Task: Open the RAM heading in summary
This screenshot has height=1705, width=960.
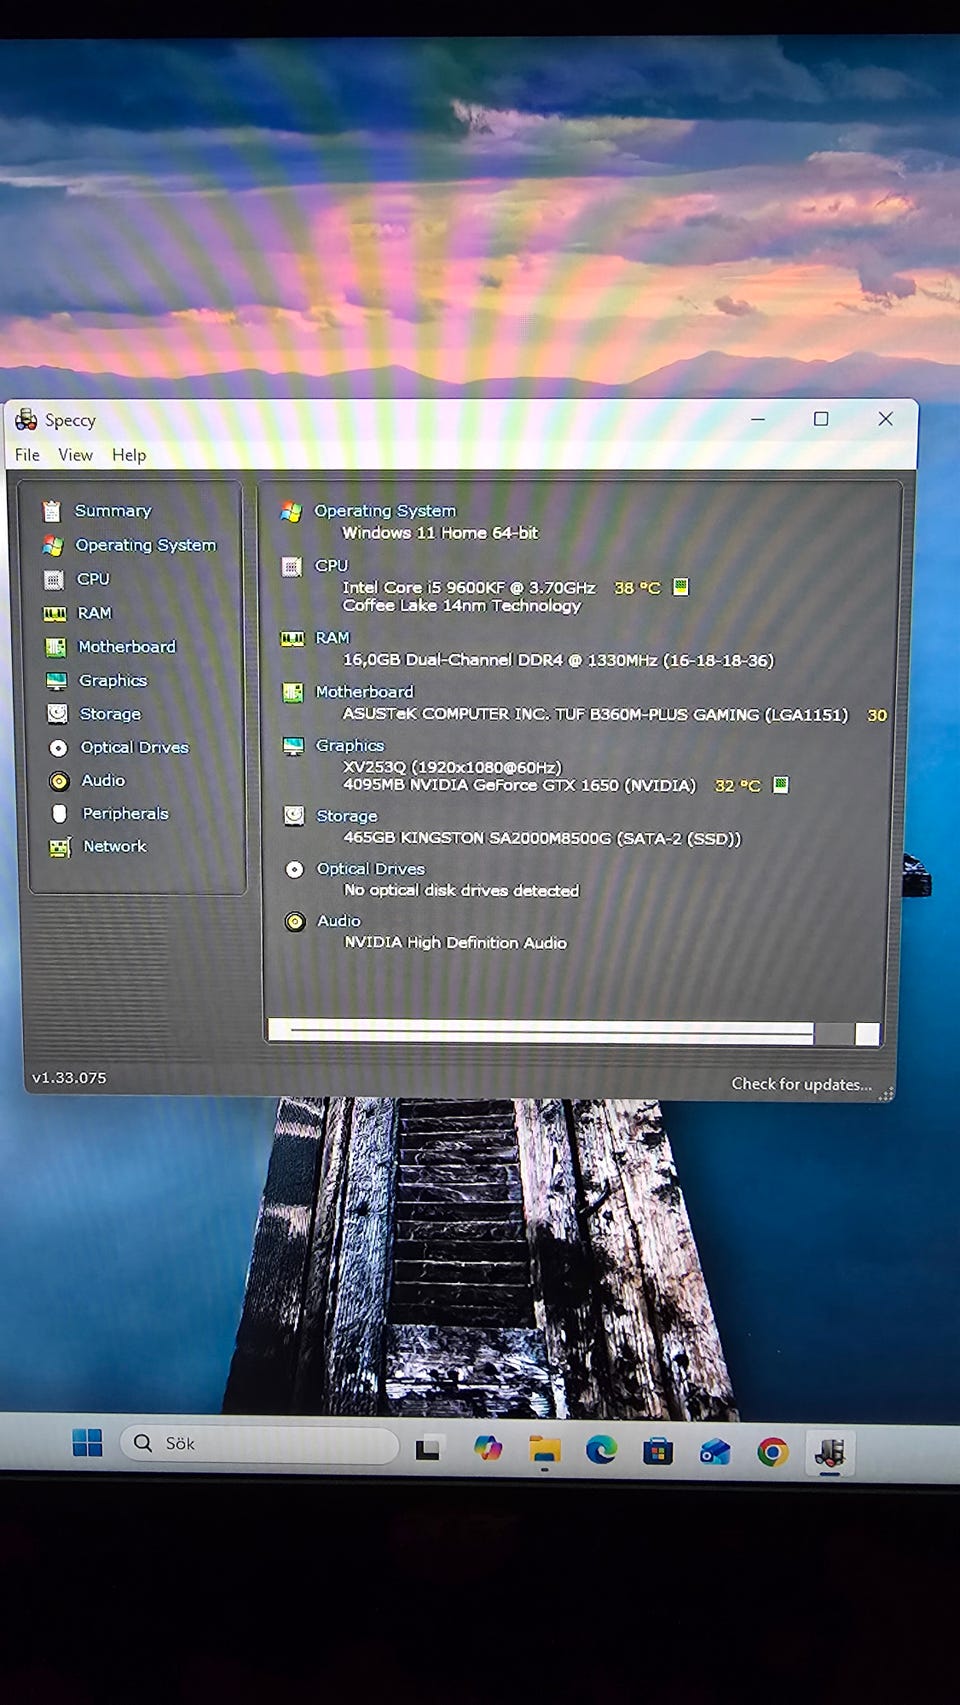Action: click(x=333, y=638)
